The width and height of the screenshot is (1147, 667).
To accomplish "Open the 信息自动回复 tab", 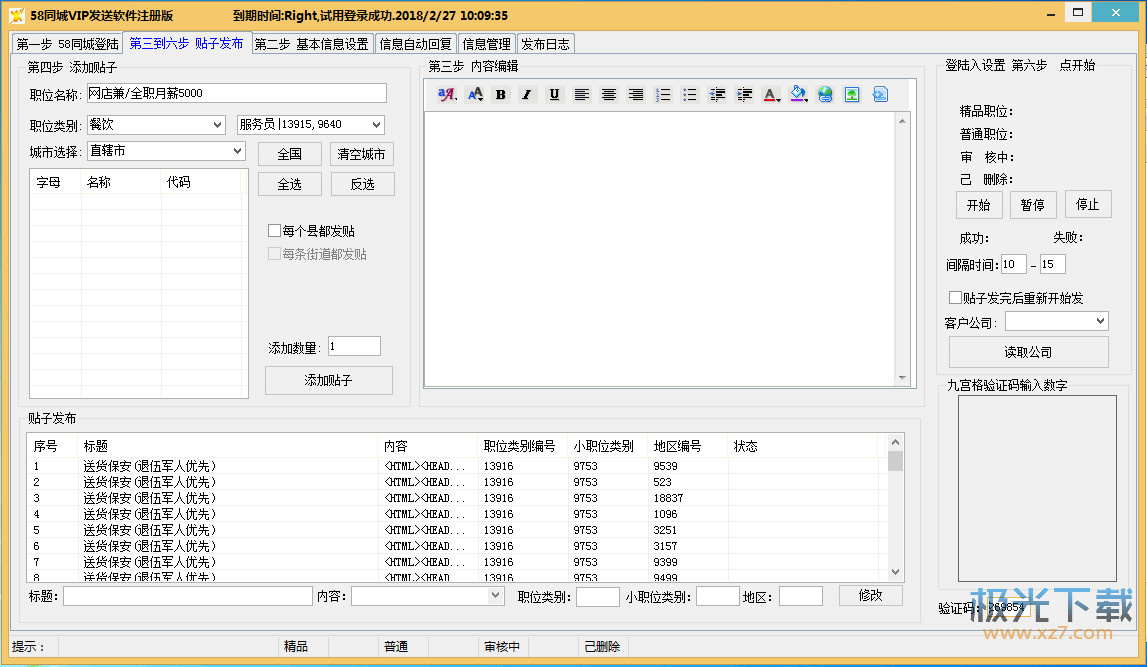I will coord(415,44).
